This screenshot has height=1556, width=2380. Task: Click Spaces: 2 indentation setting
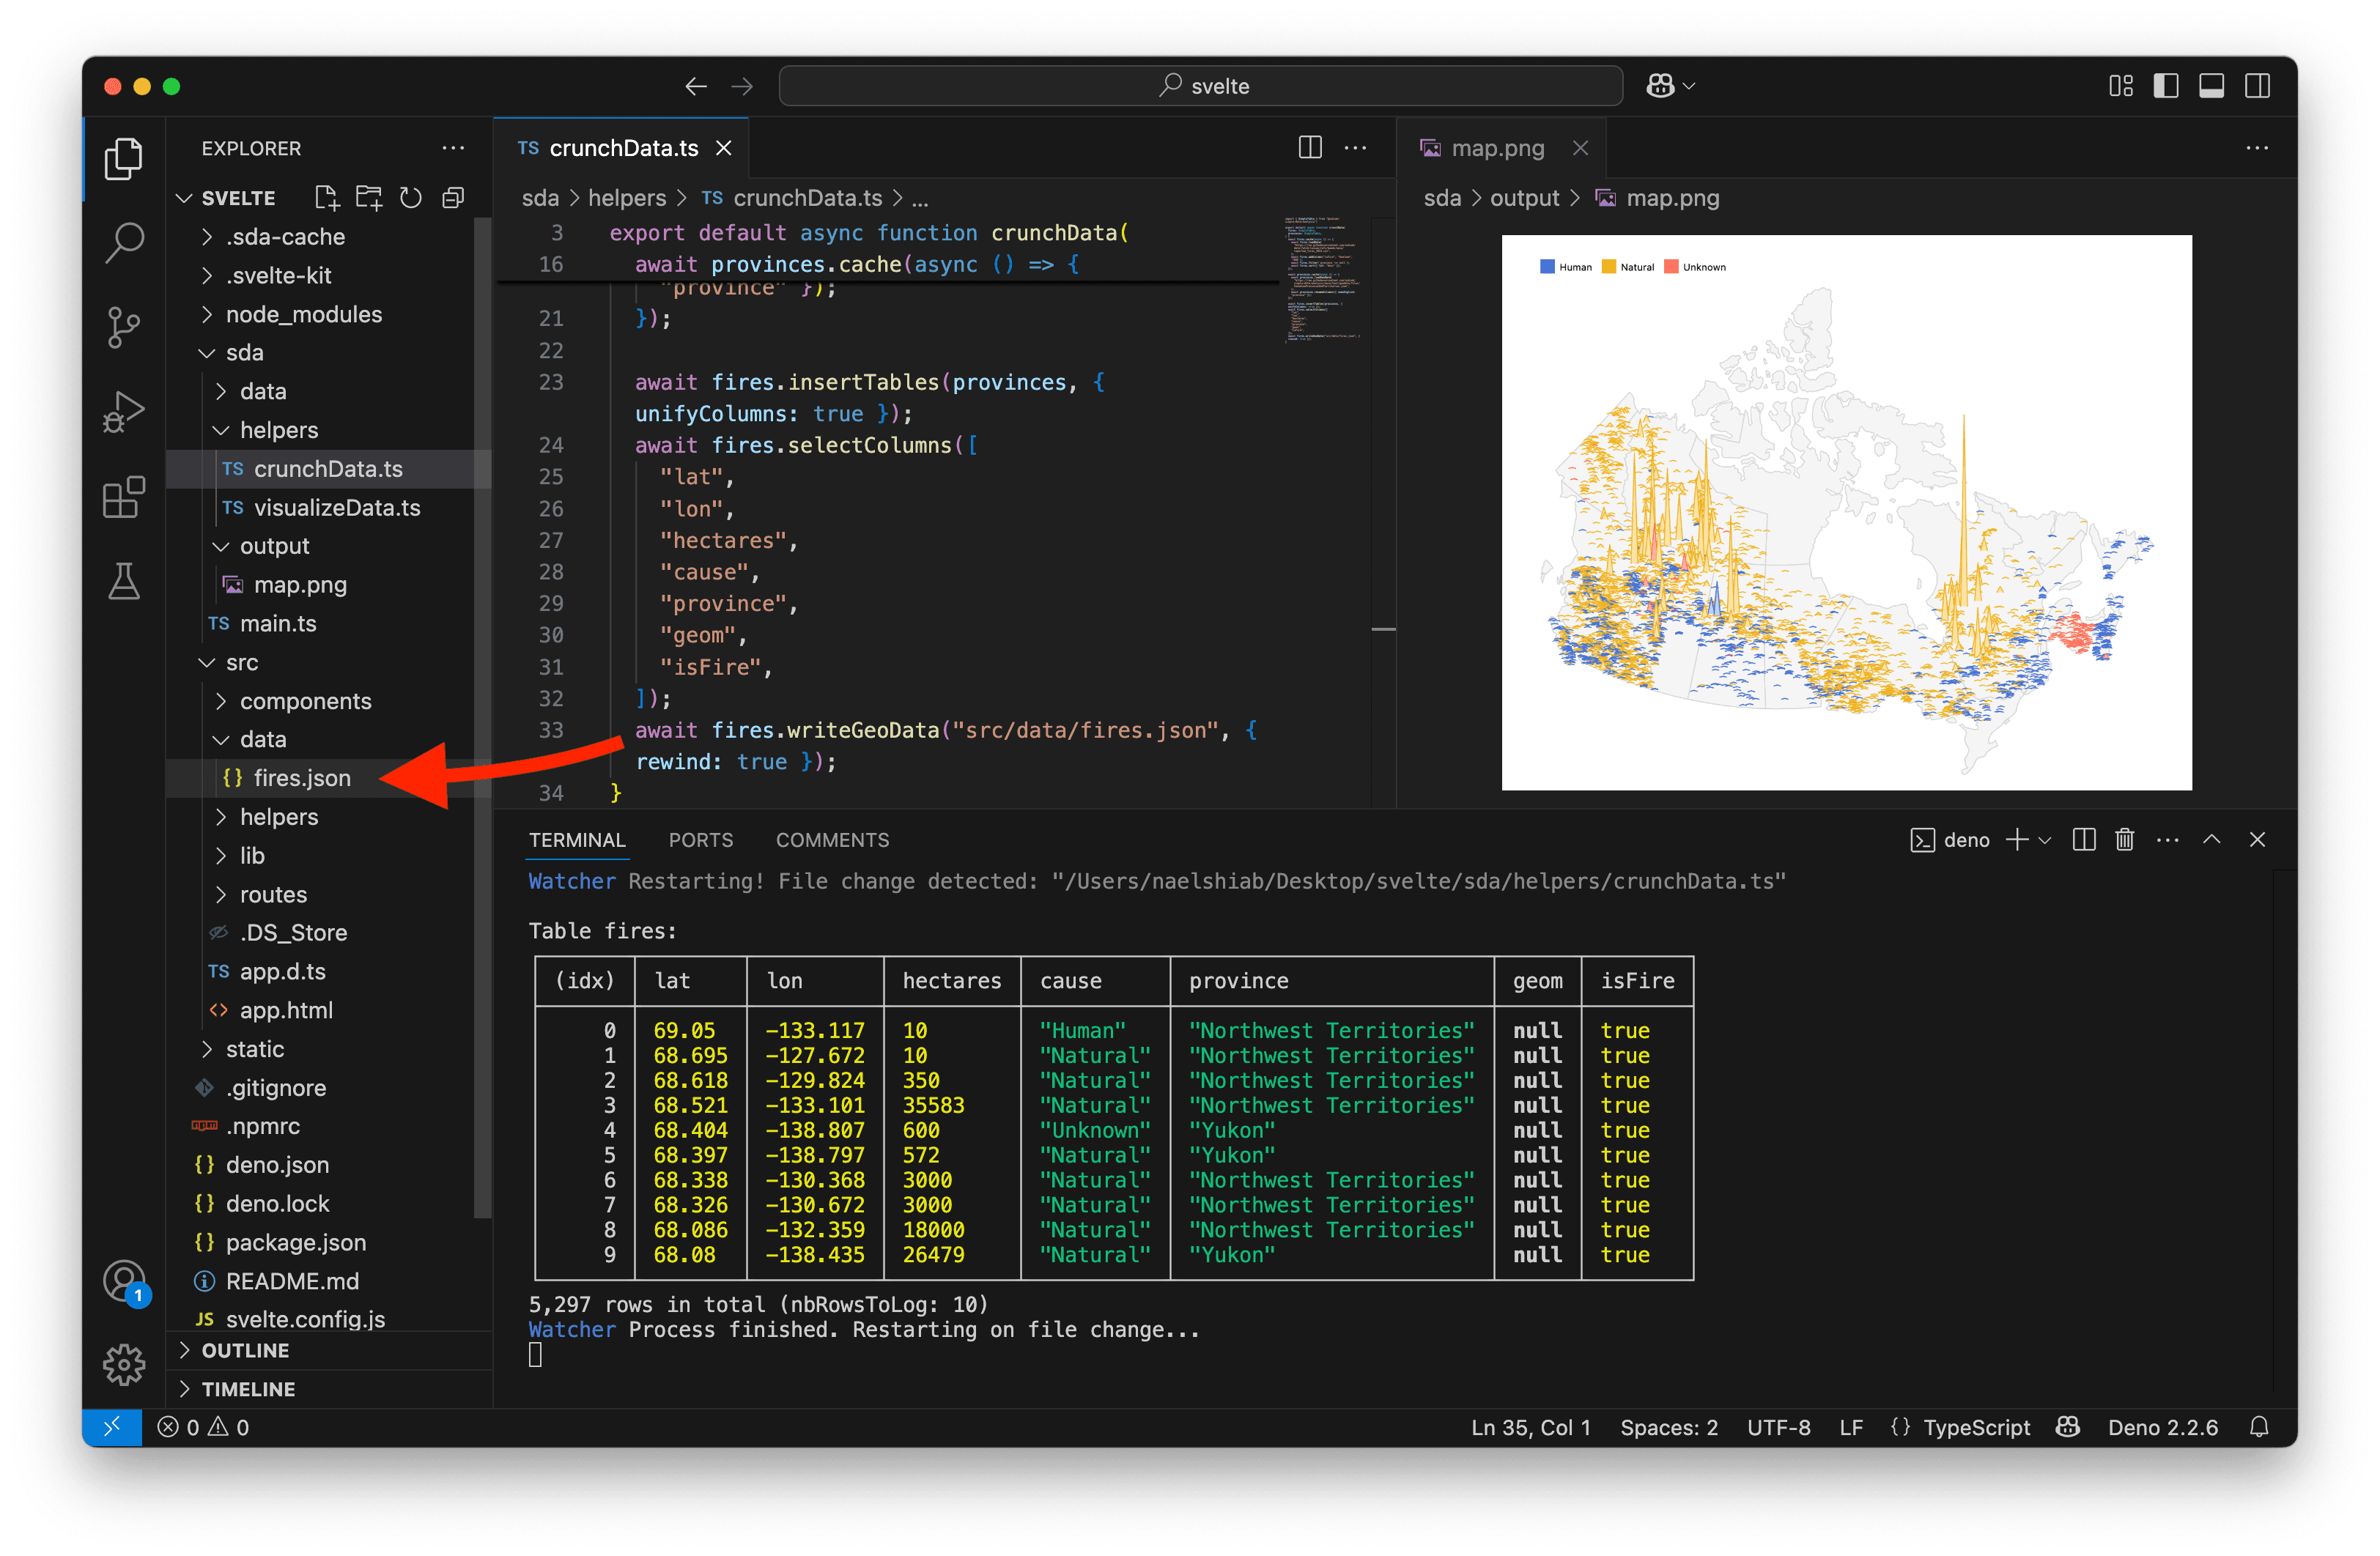[1669, 1427]
